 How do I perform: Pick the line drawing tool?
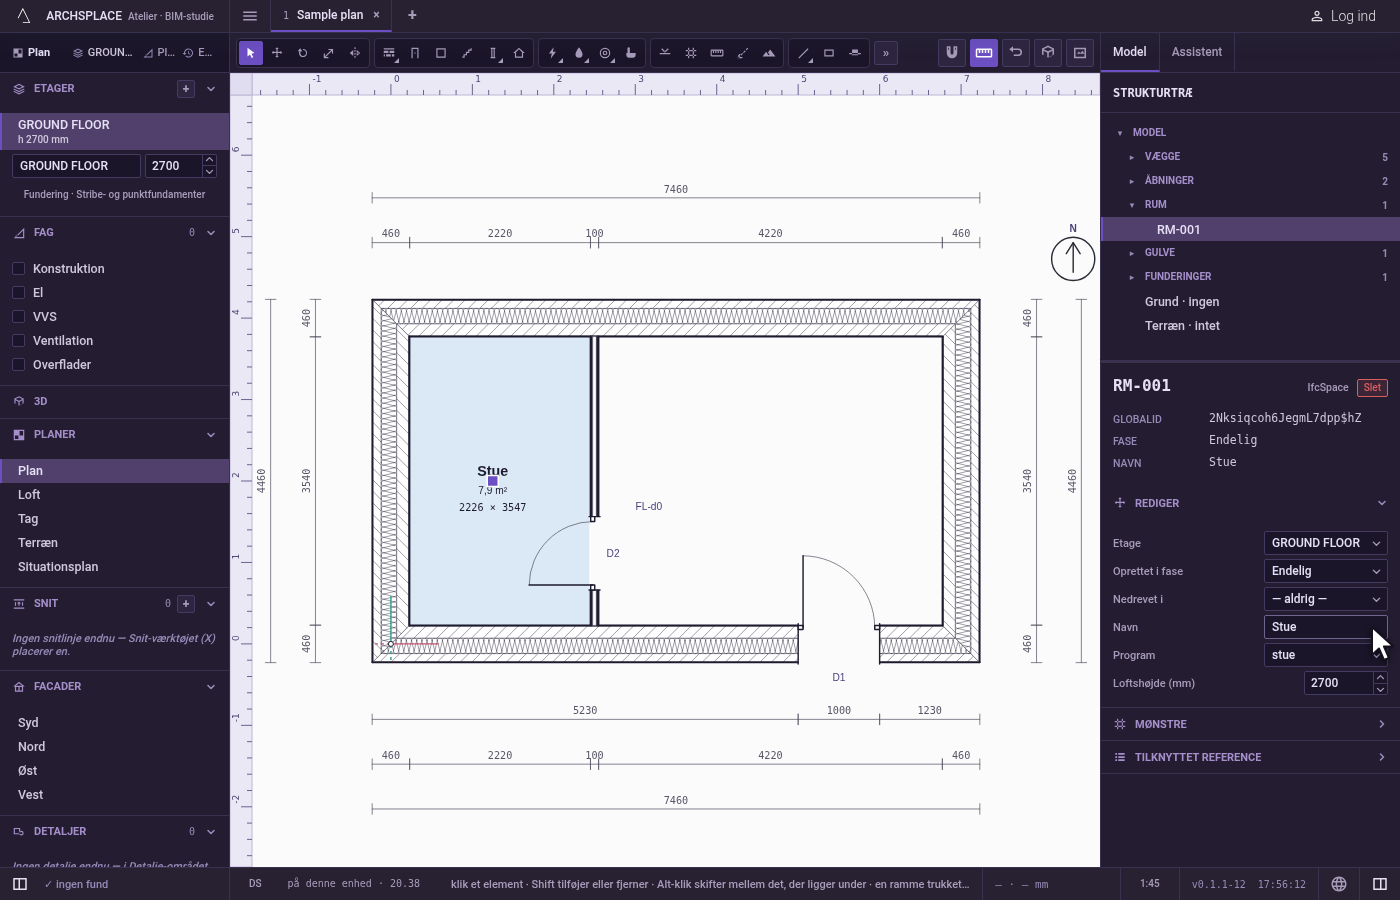tap(803, 53)
